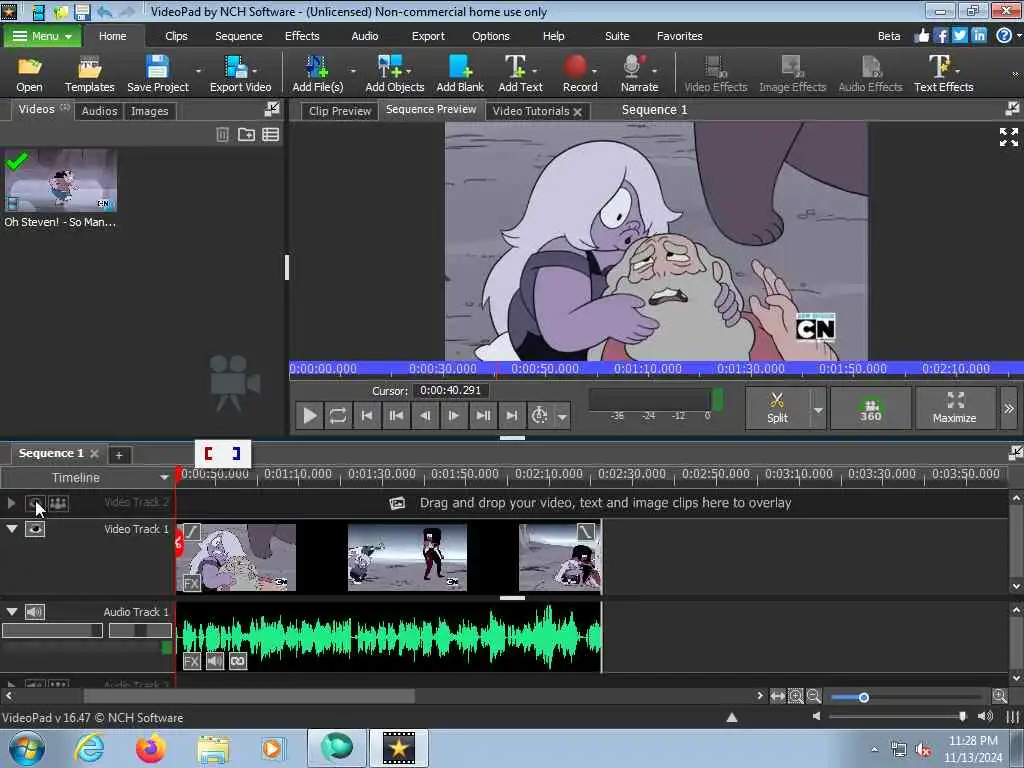Click the fade-in transition icon on the first clip
Screen dimensions: 1024x768
pos(191,532)
